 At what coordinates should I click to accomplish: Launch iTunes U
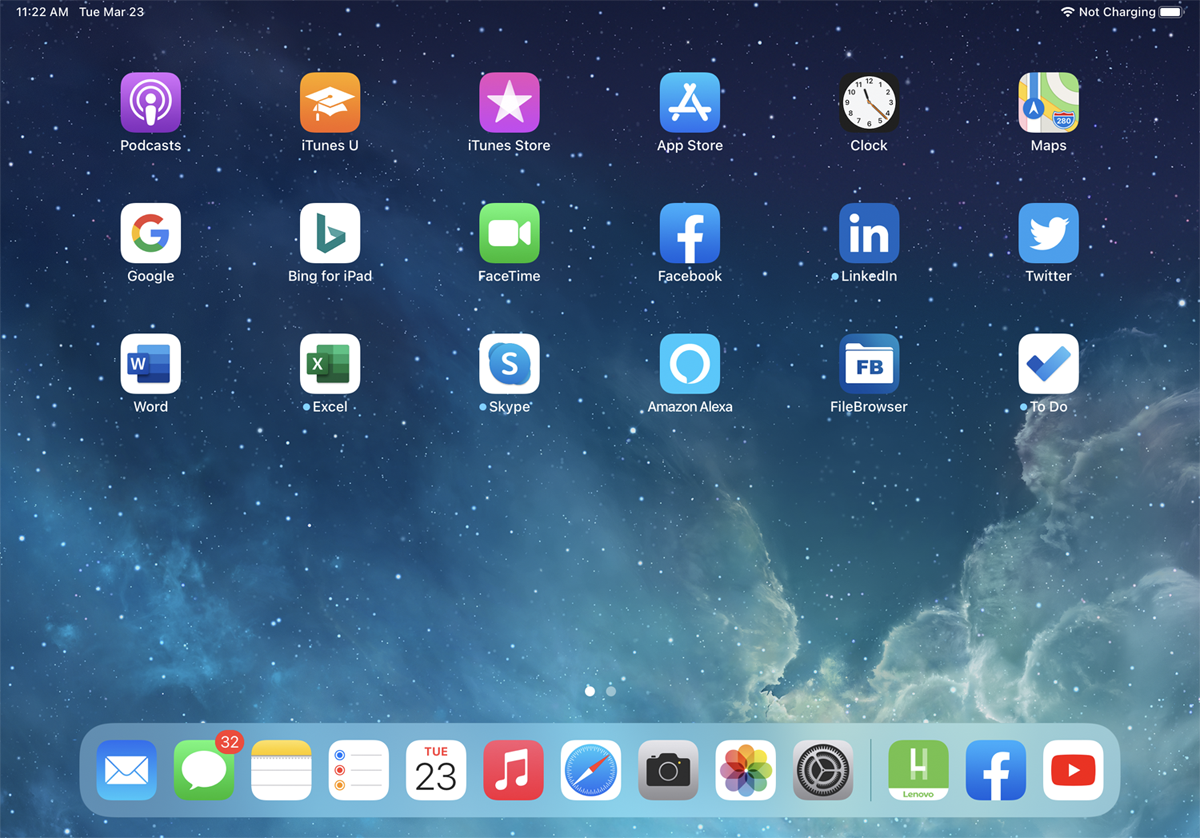click(330, 102)
